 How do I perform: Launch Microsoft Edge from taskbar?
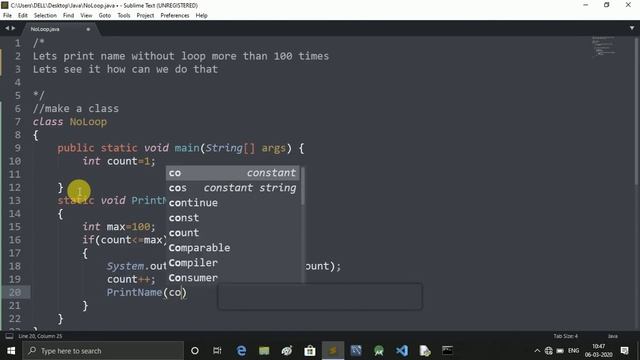pos(241,351)
